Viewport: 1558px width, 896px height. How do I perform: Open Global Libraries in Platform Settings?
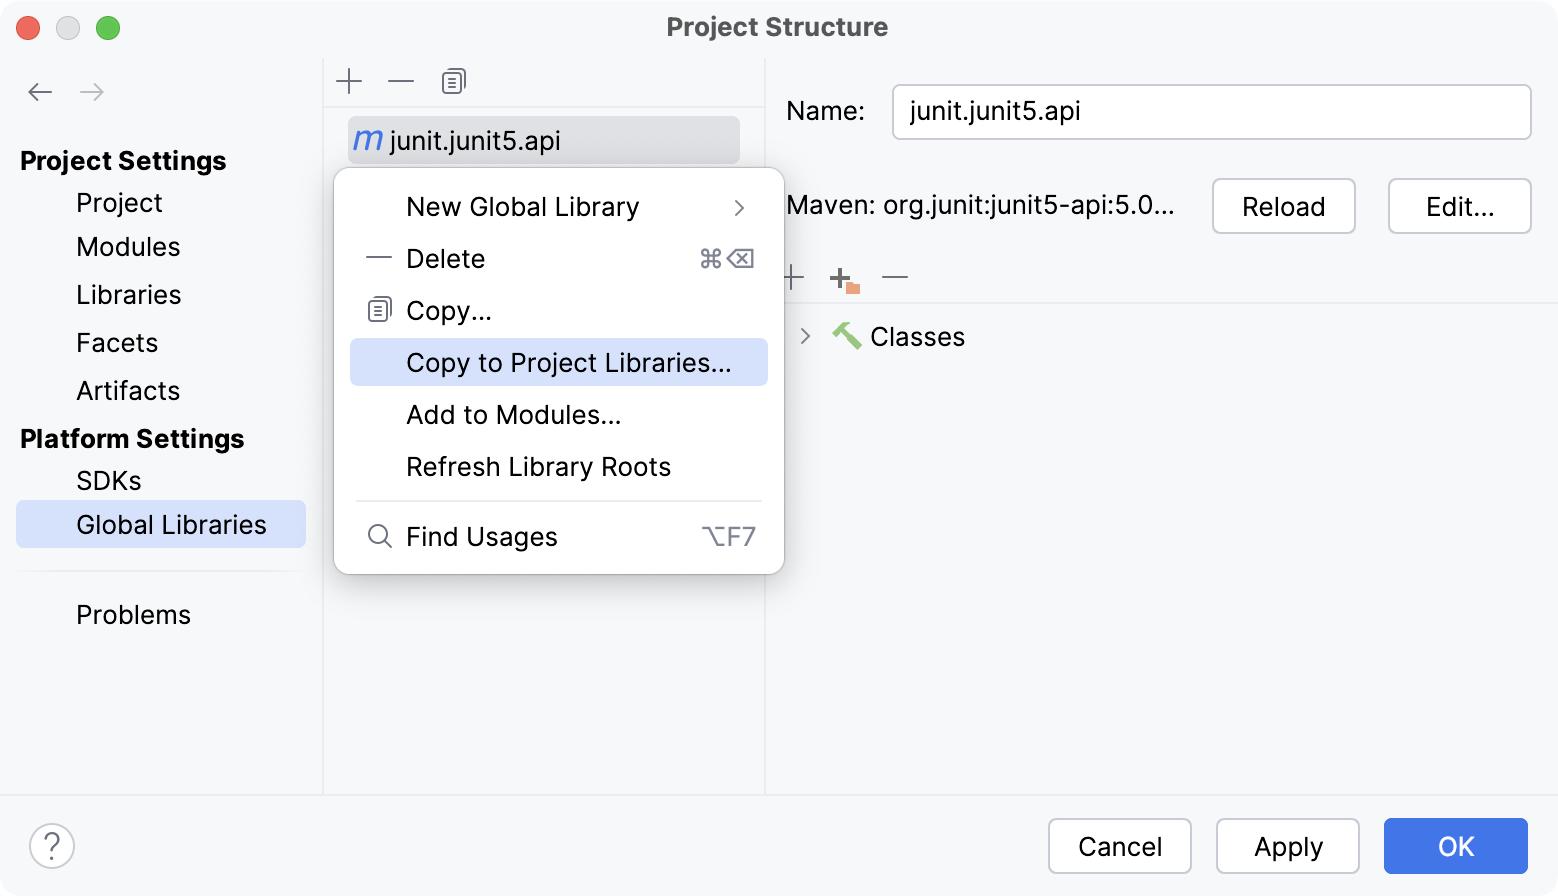click(x=171, y=523)
